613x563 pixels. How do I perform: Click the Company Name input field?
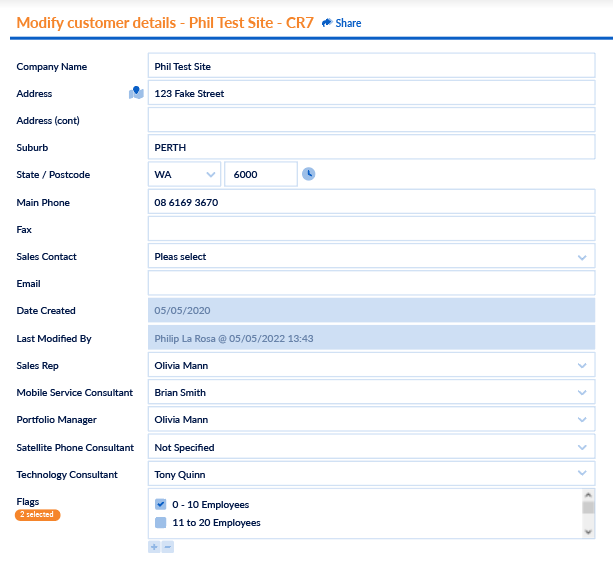click(x=371, y=66)
